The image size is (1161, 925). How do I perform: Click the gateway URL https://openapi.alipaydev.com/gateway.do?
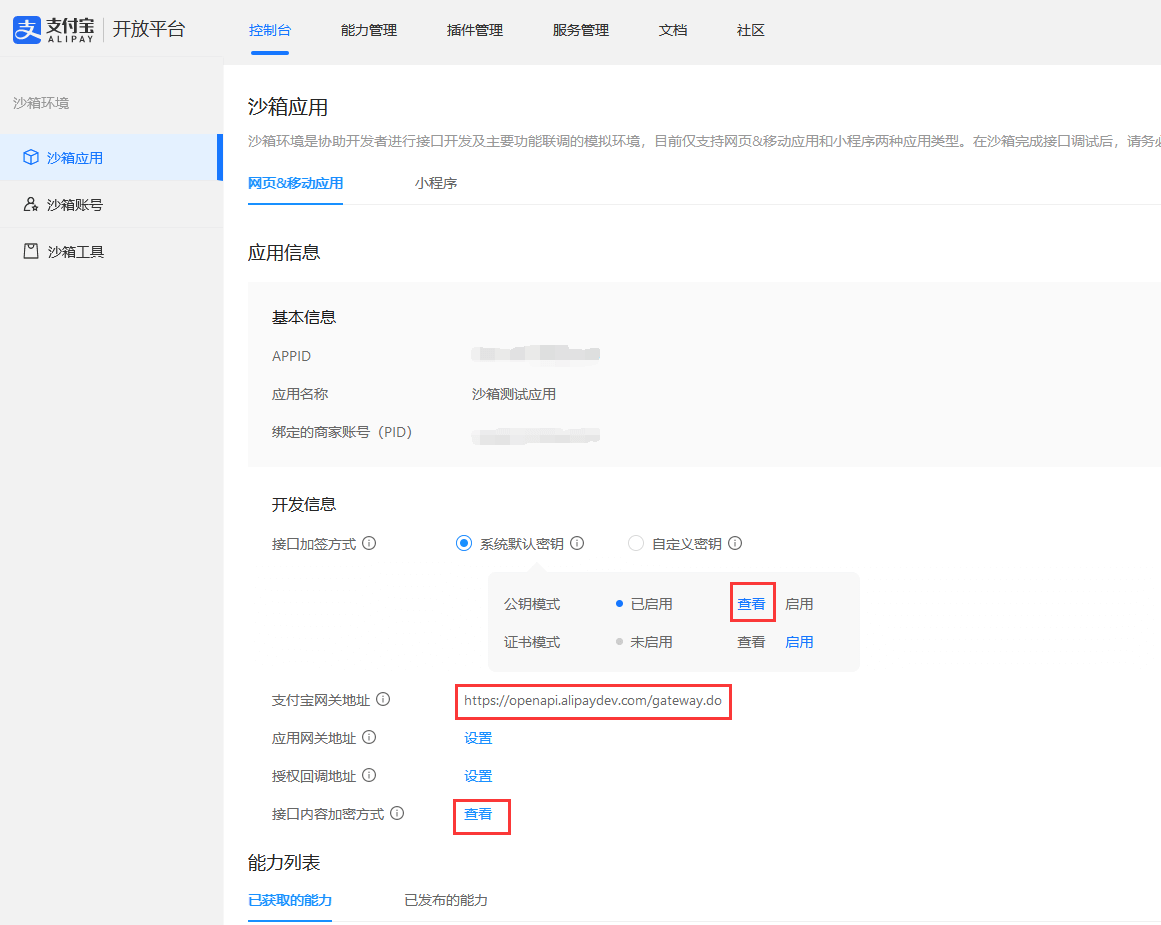(x=593, y=701)
